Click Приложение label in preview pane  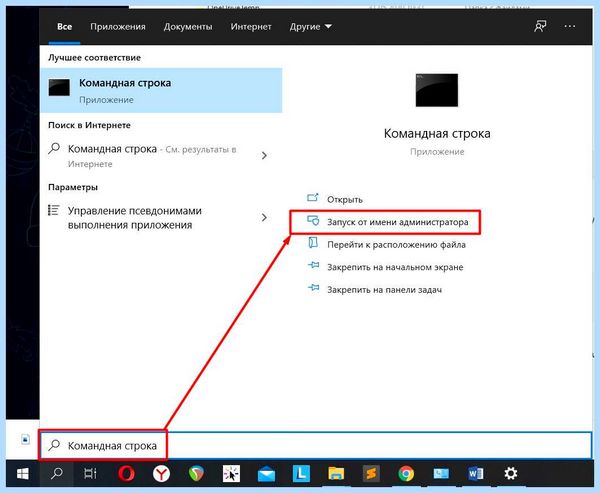(x=437, y=152)
